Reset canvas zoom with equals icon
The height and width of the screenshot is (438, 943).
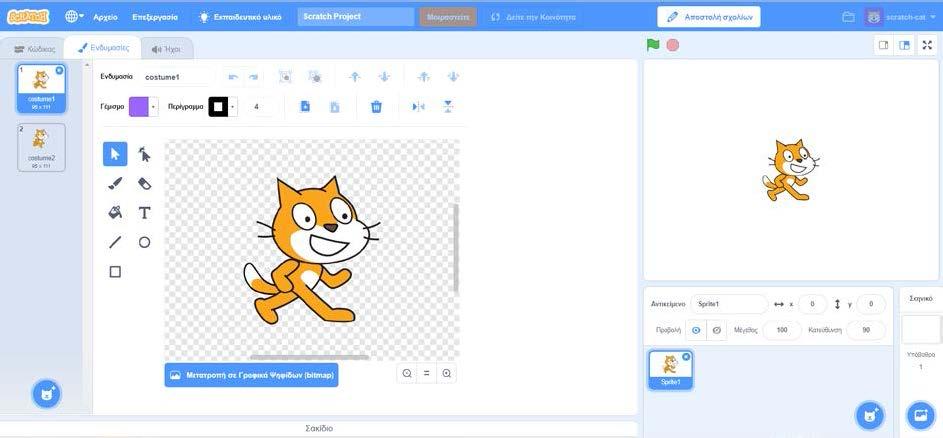[x=426, y=373]
